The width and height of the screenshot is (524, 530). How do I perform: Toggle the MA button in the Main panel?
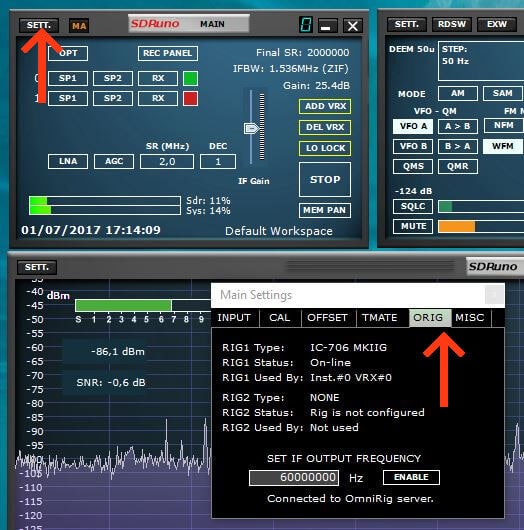(x=79, y=26)
